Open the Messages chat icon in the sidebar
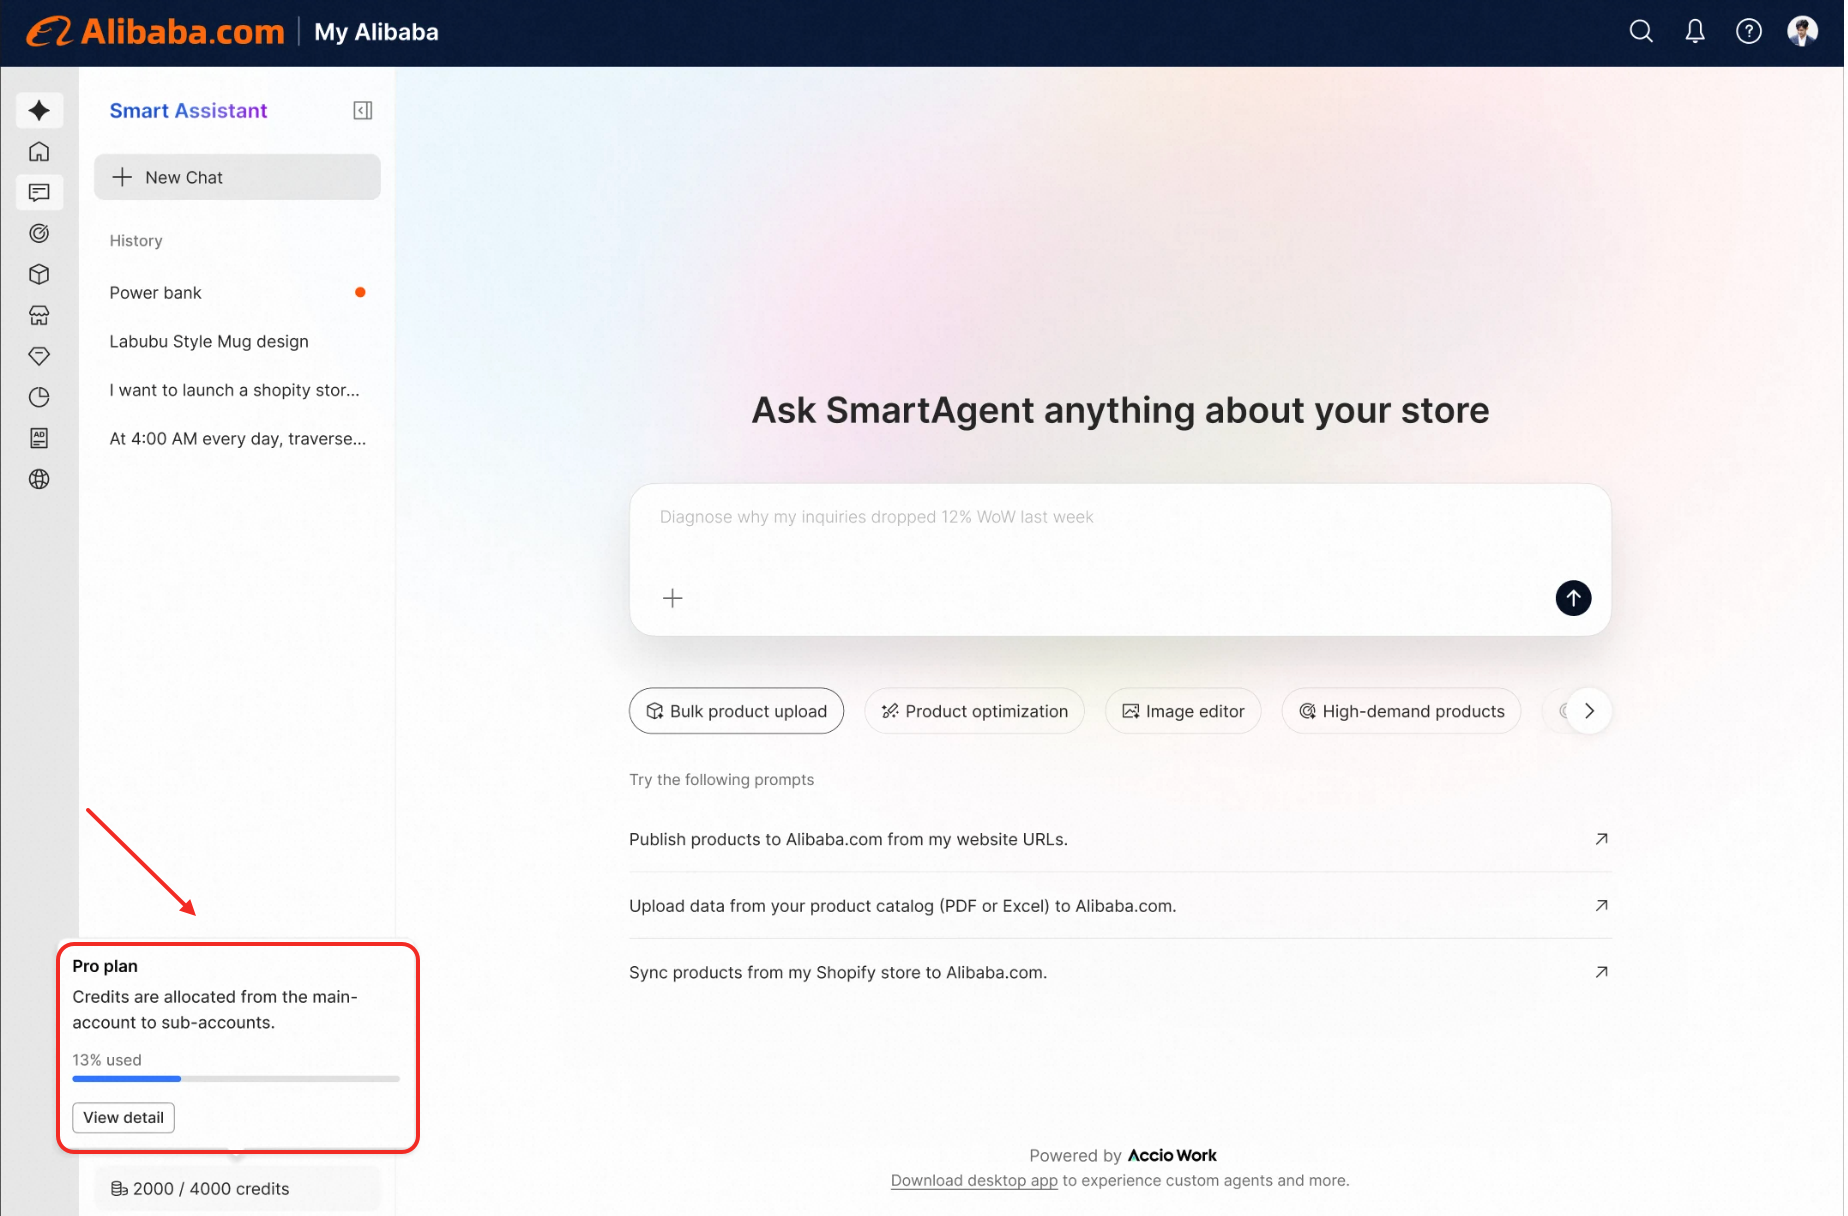 pos(39,192)
